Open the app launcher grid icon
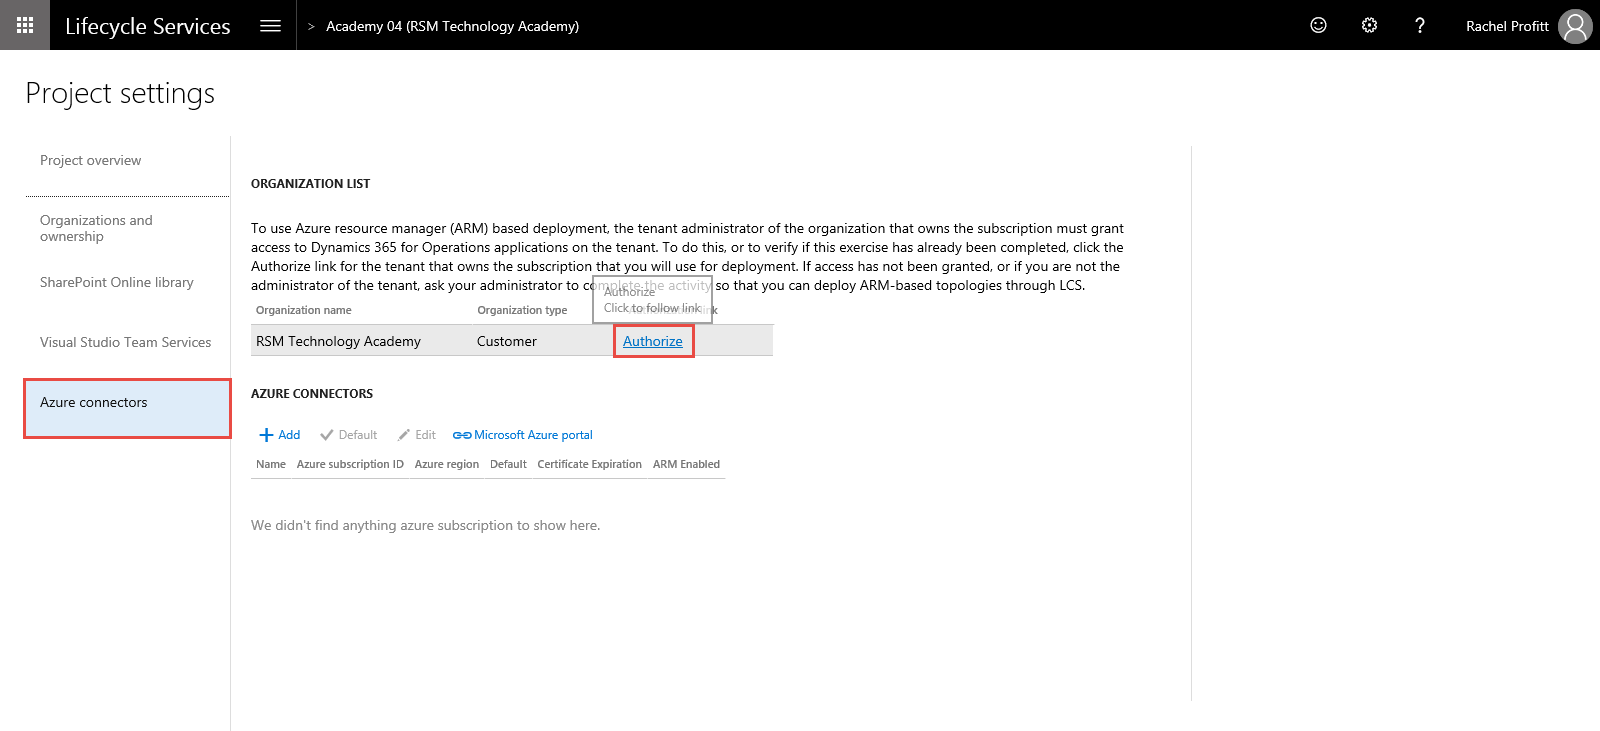 click(x=25, y=25)
